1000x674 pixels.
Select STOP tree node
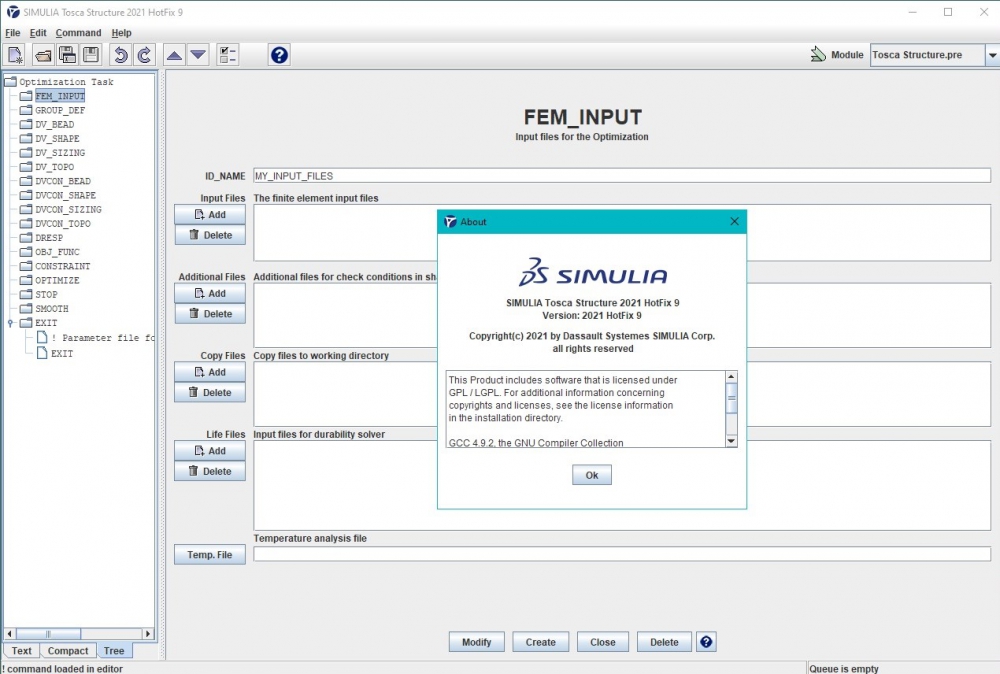47,295
